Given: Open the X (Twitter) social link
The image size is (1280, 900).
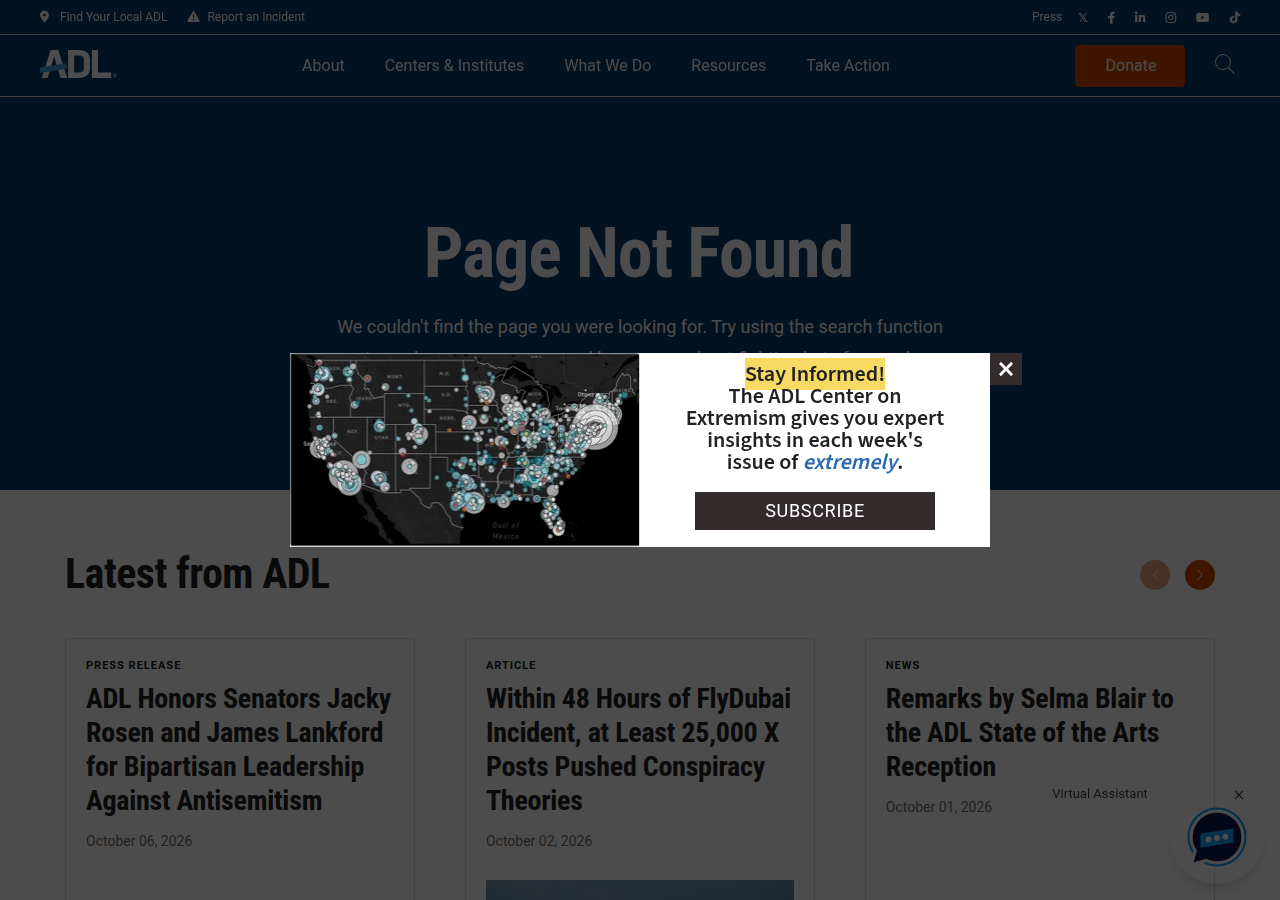Looking at the screenshot, I should point(1082,17).
